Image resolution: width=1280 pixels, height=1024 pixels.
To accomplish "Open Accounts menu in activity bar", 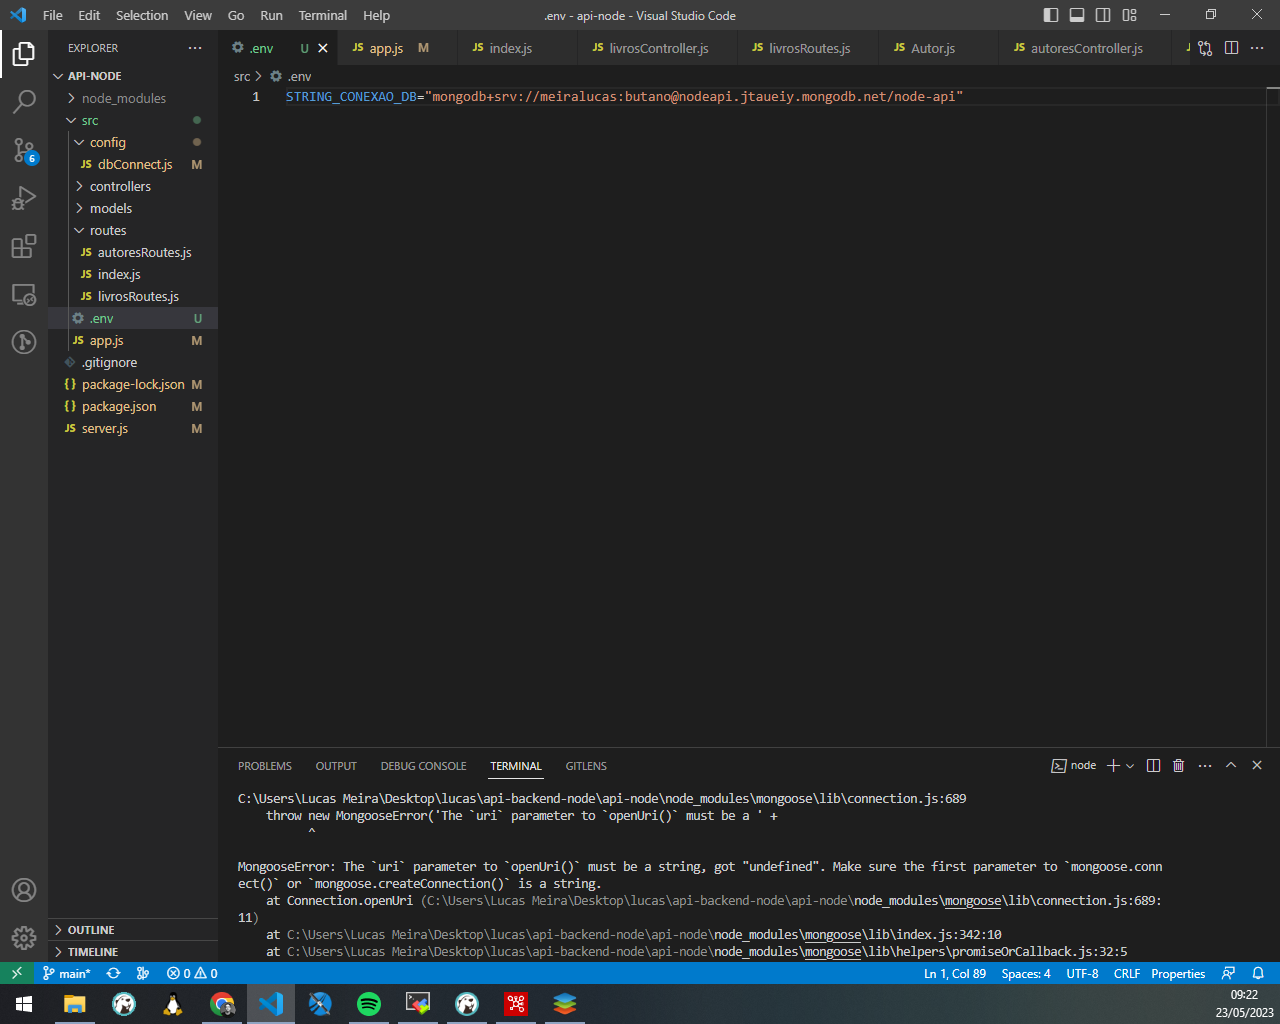I will 24,890.
